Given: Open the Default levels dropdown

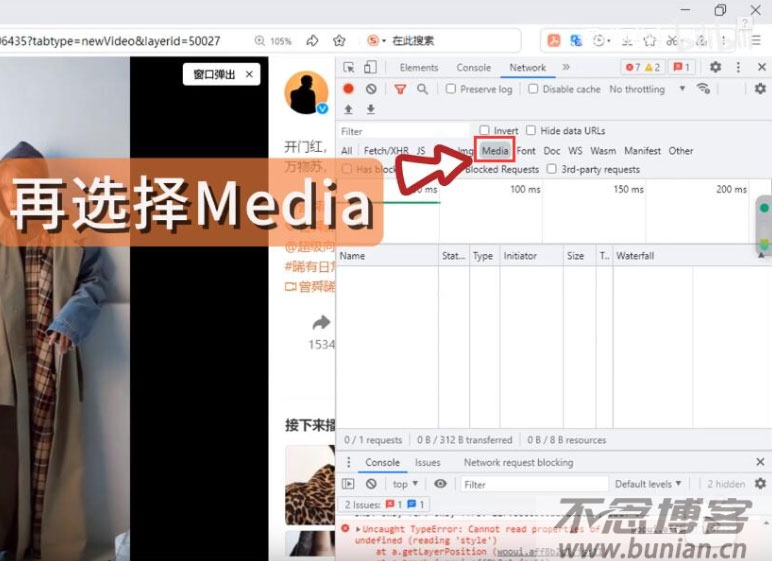Looking at the screenshot, I should tap(648, 484).
